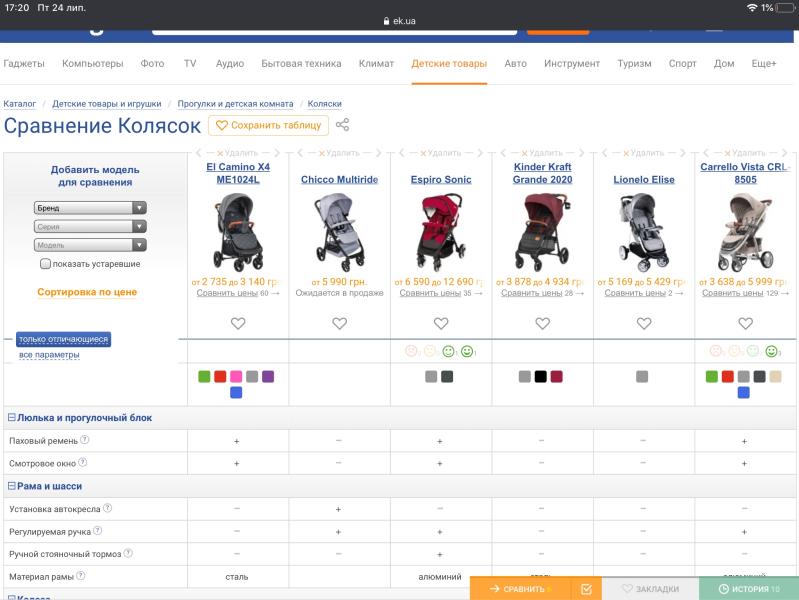Viewport: 799px width, 600px height.
Task: Select beige color swatch for Carrello Vista
Action: pyautogui.click(x=776, y=376)
